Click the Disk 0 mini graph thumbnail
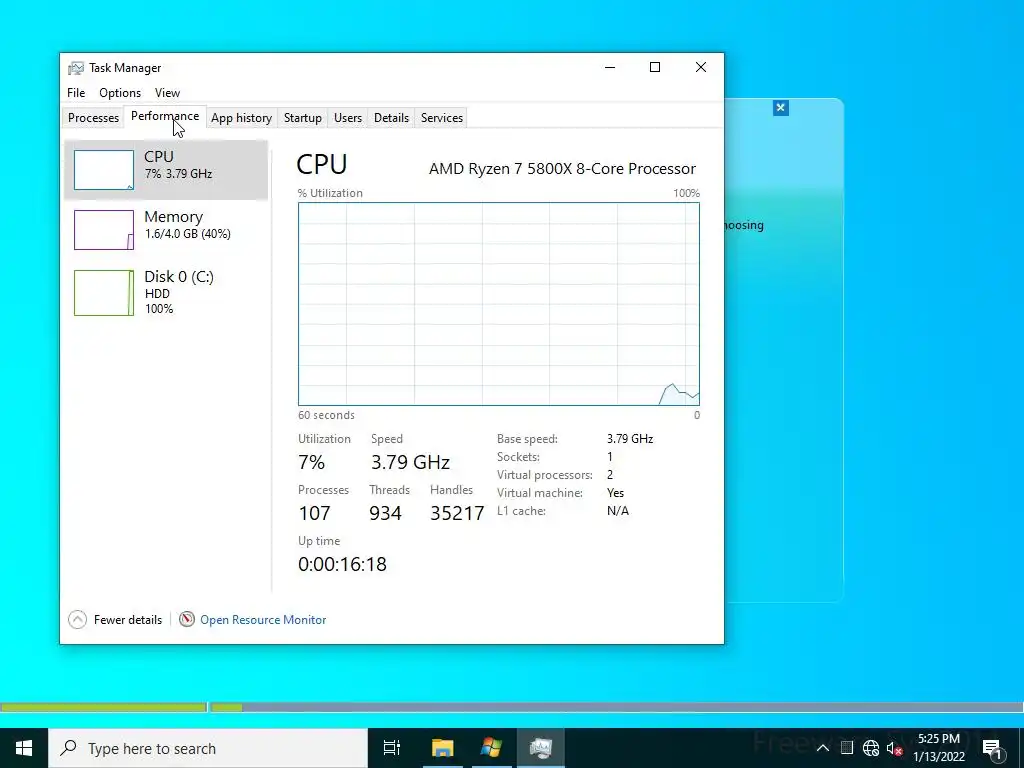Viewport: 1024px width, 768px height. (x=104, y=293)
